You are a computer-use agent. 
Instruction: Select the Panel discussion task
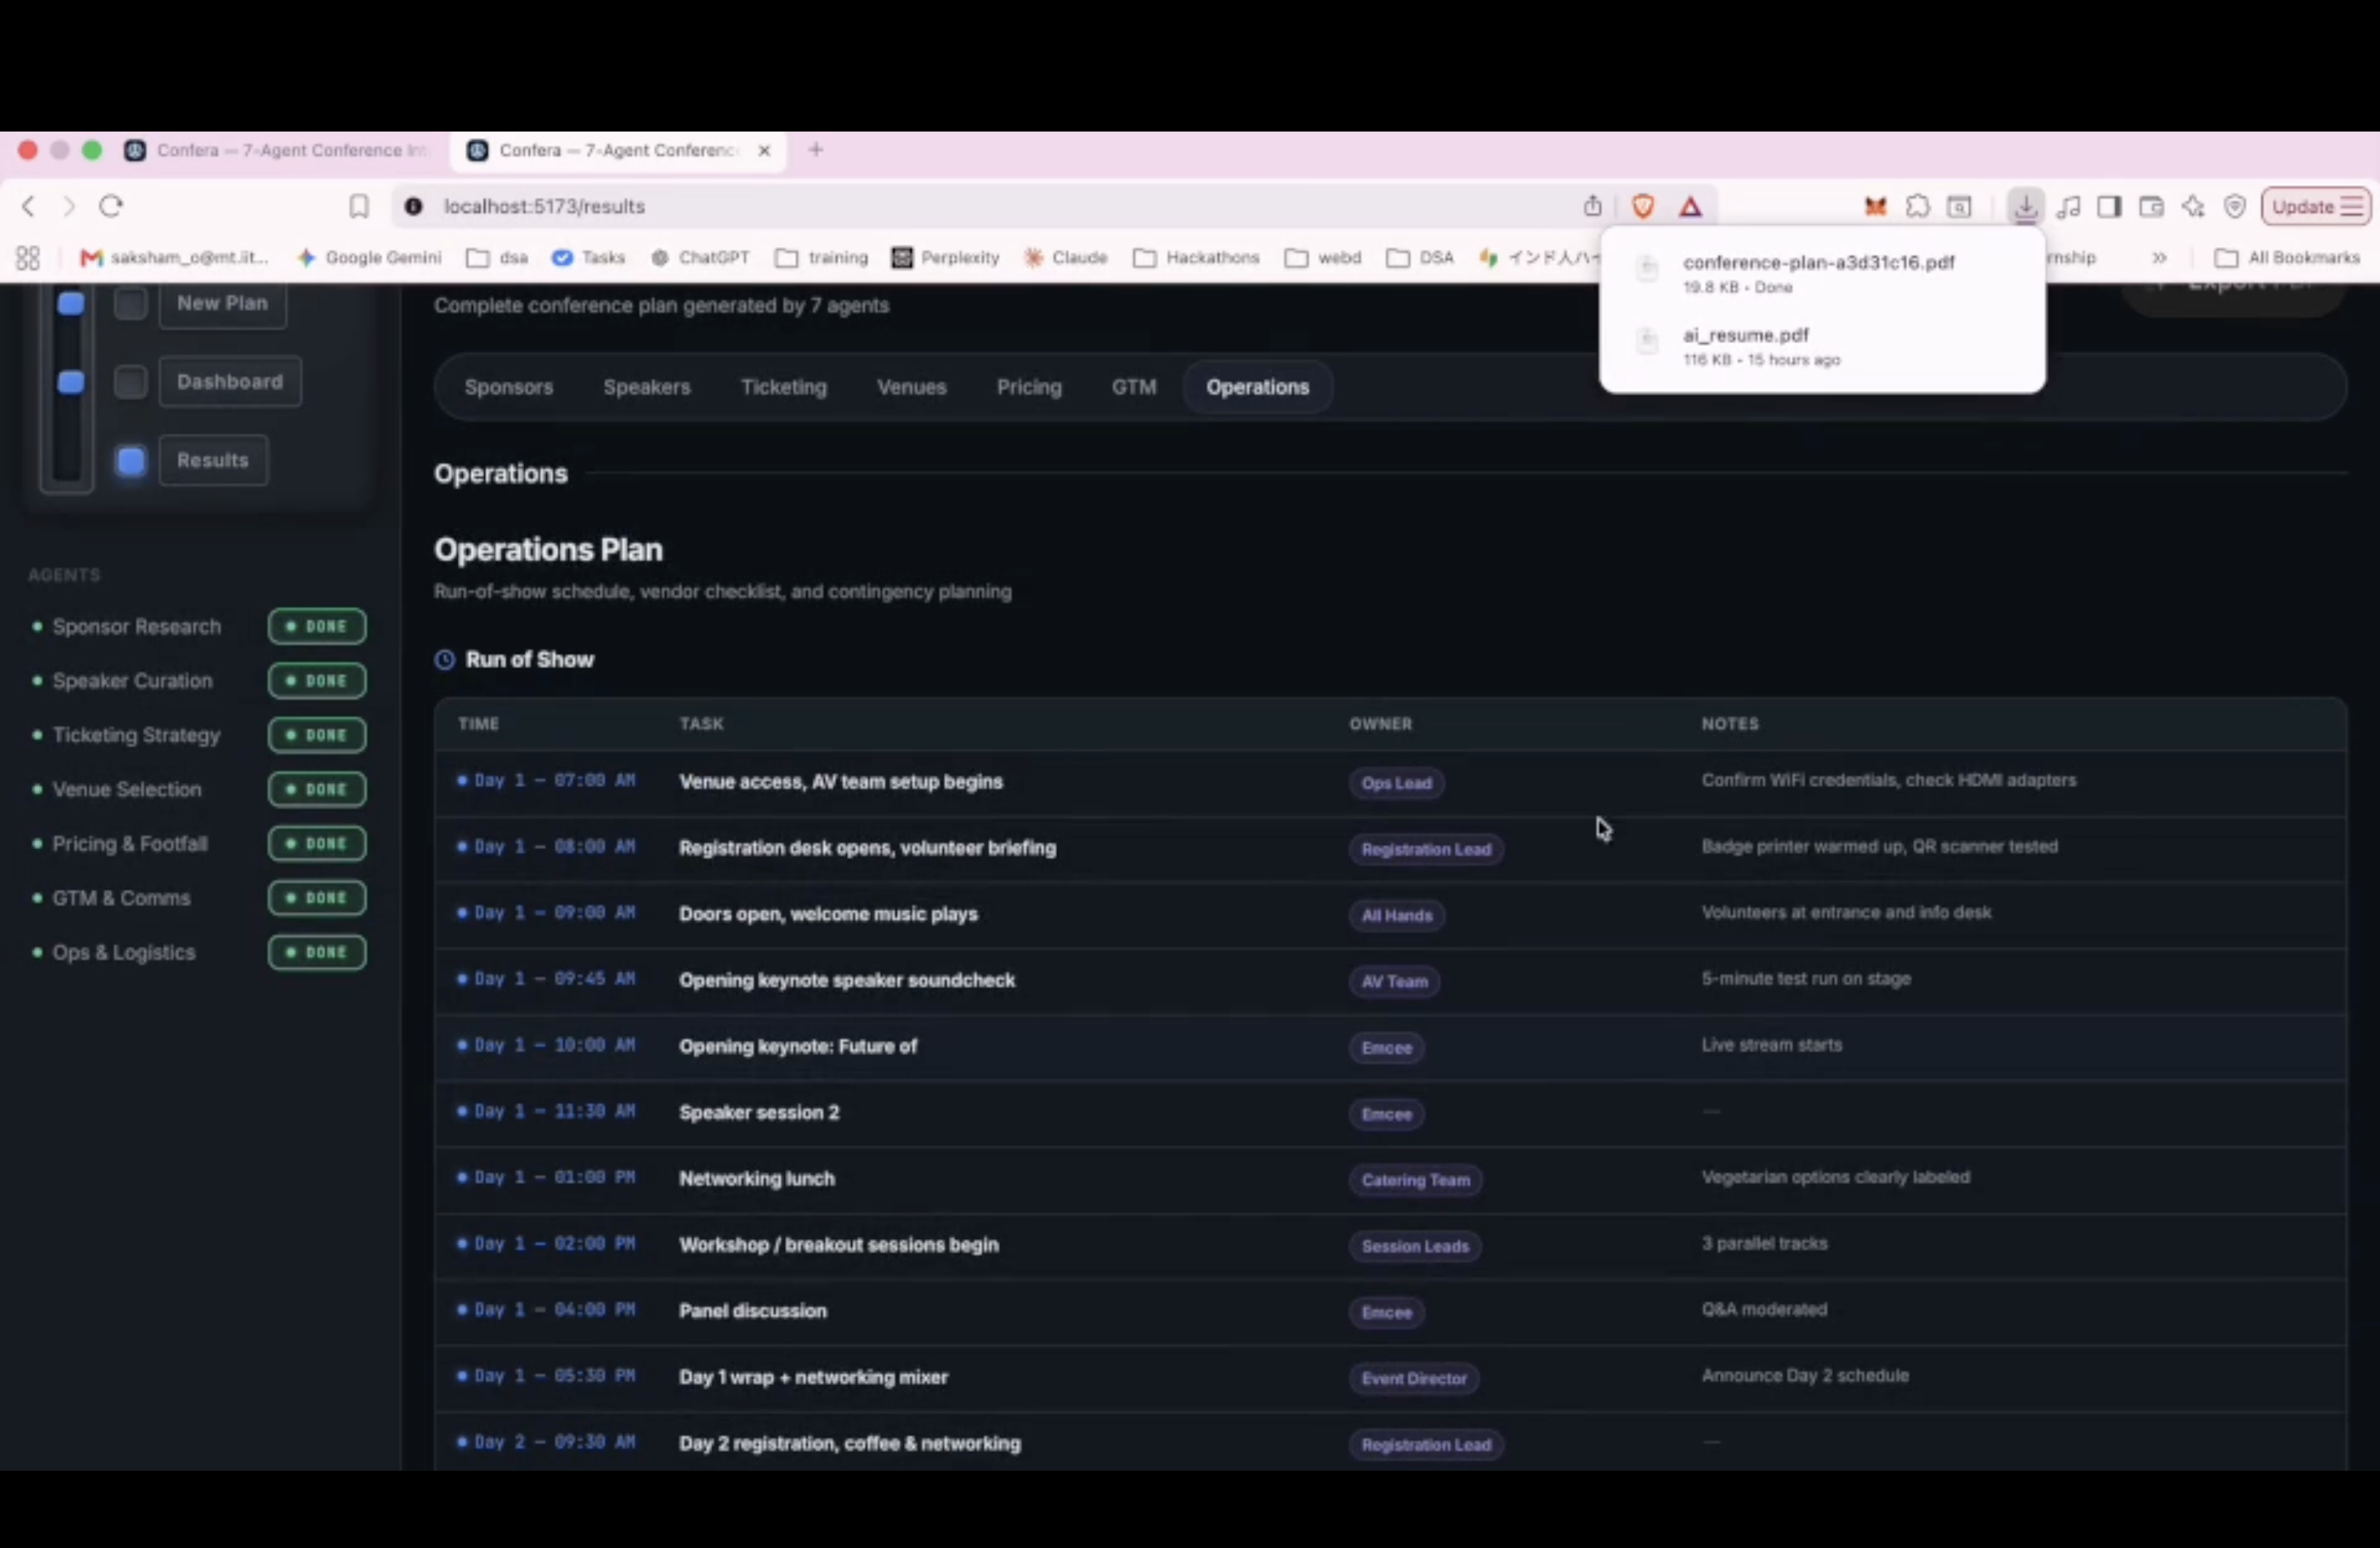coord(753,1311)
